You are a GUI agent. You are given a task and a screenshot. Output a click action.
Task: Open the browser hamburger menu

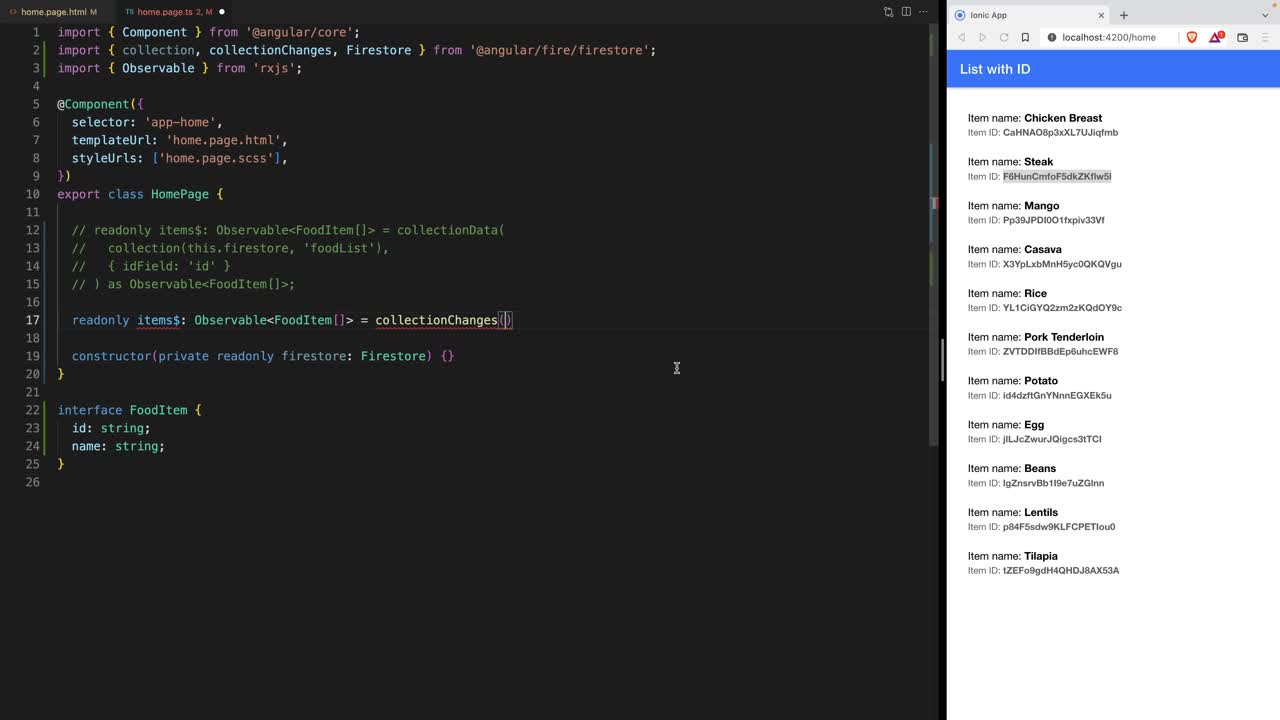(x=1266, y=37)
